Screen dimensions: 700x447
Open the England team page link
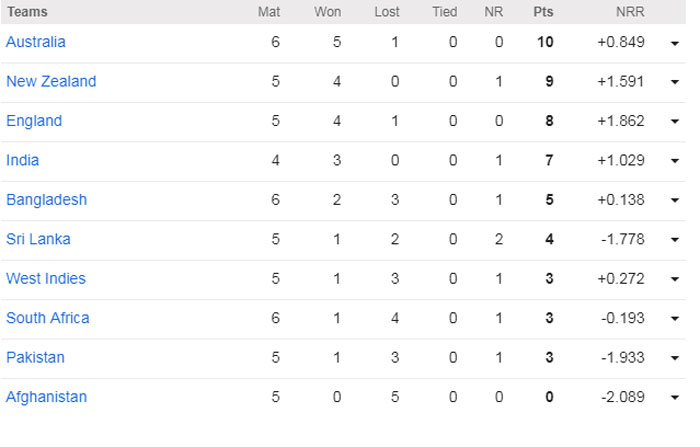pyautogui.click(x=34, y=121)
